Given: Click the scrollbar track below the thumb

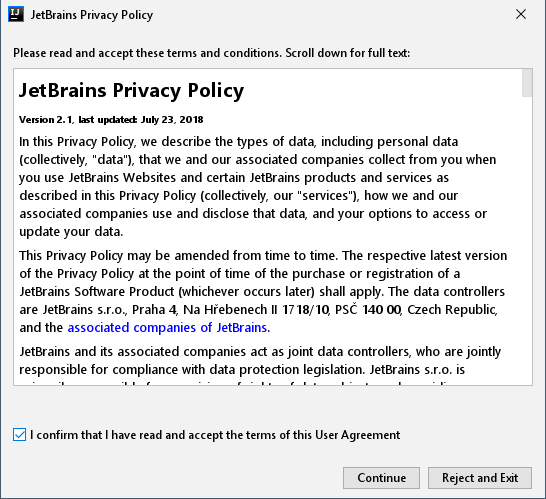Looking at the screenshot, I should tap(527, 240).
